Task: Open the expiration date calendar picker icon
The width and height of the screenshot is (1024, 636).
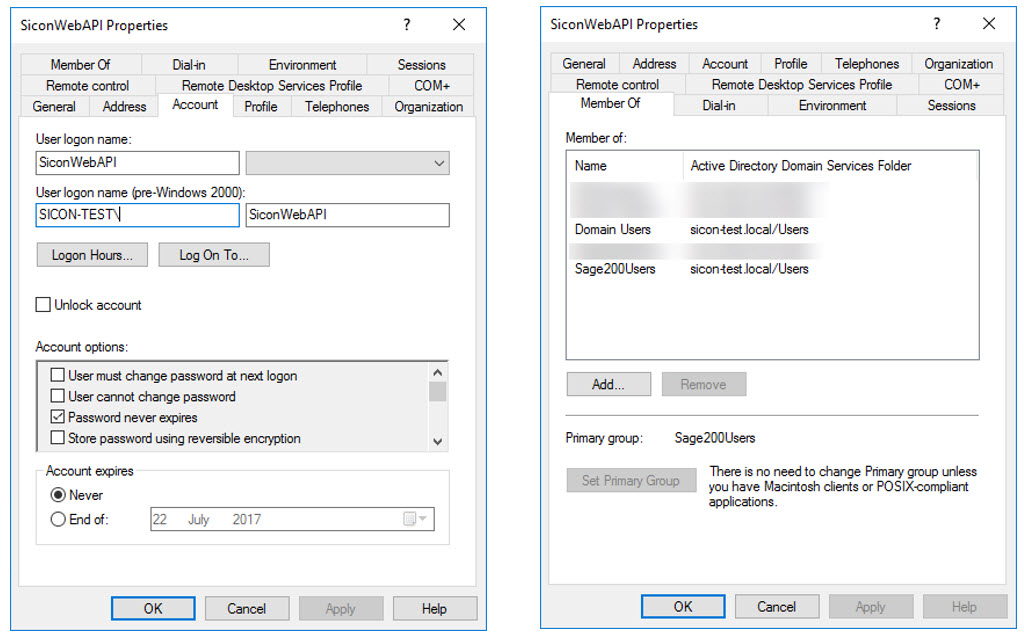Action: pyautogui.click(x=407, y=519)
